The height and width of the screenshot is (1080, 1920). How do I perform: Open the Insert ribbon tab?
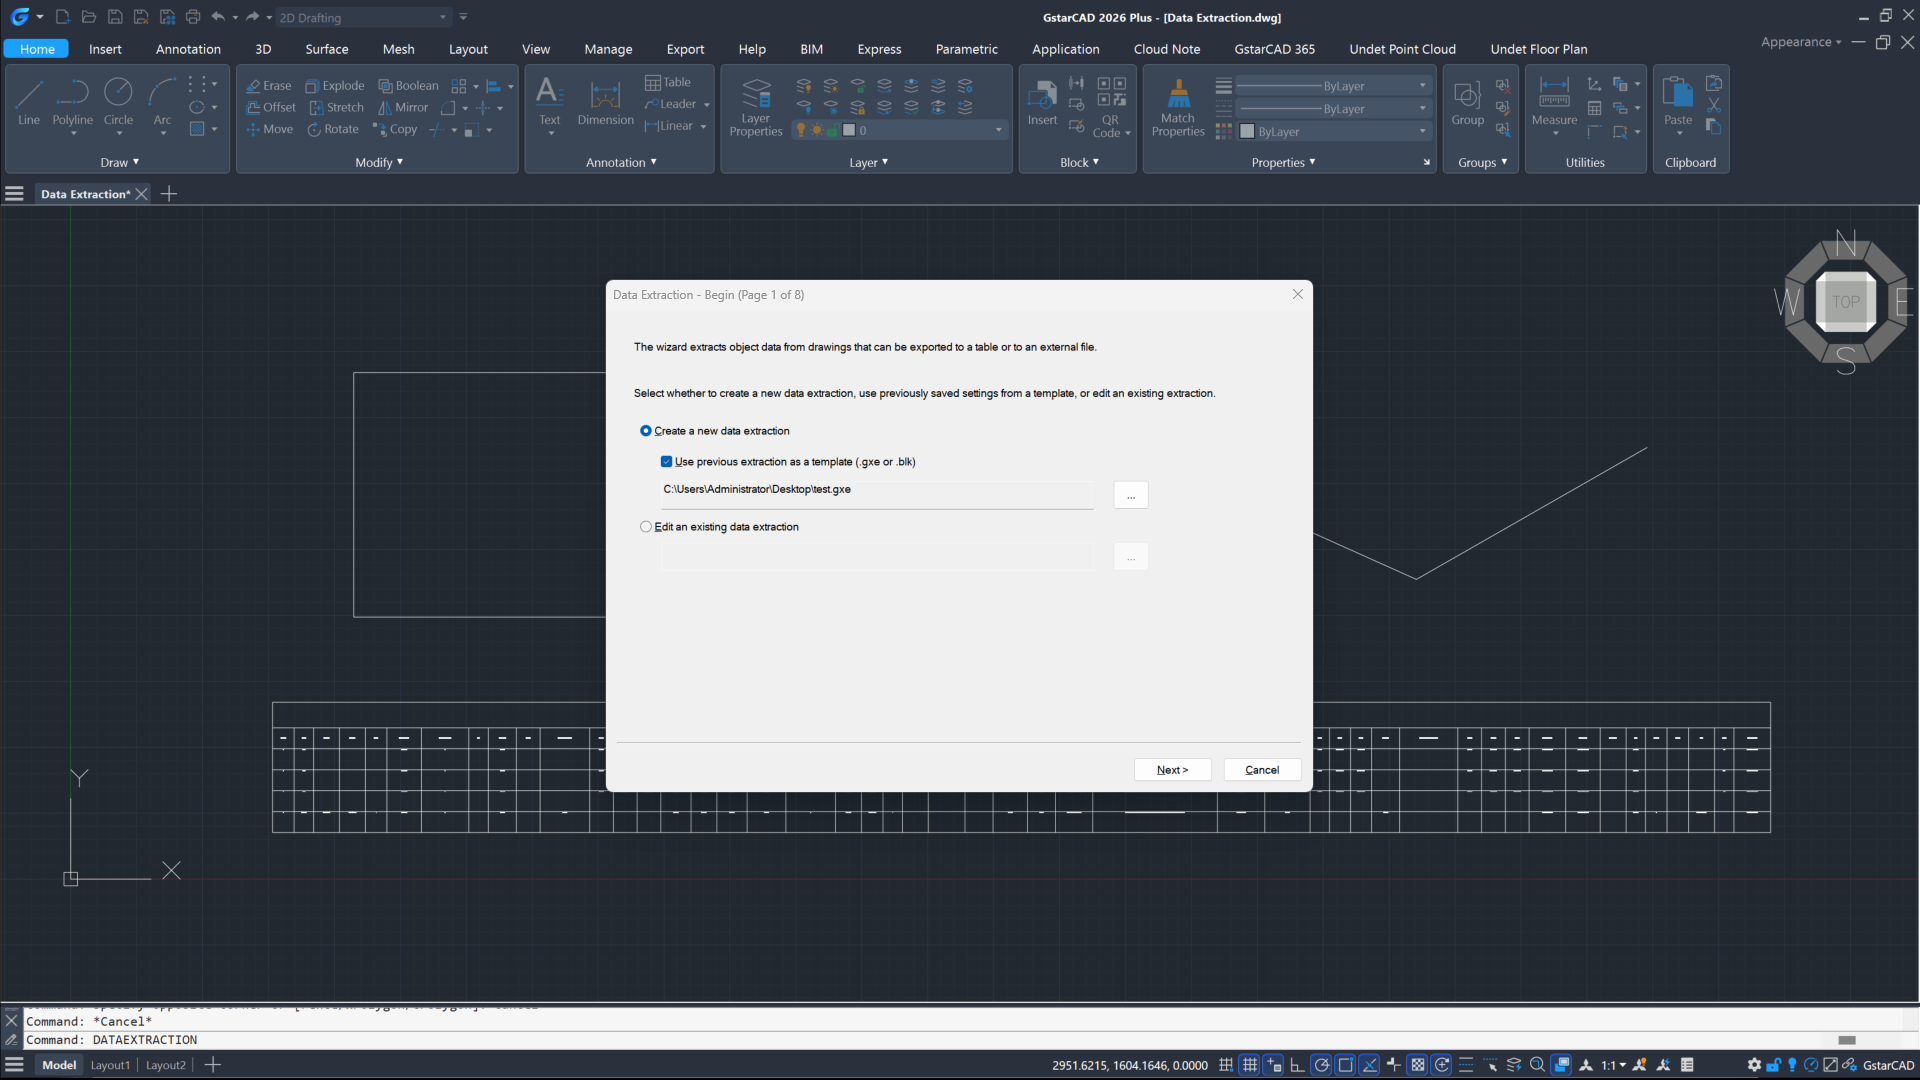click(105, 49)
